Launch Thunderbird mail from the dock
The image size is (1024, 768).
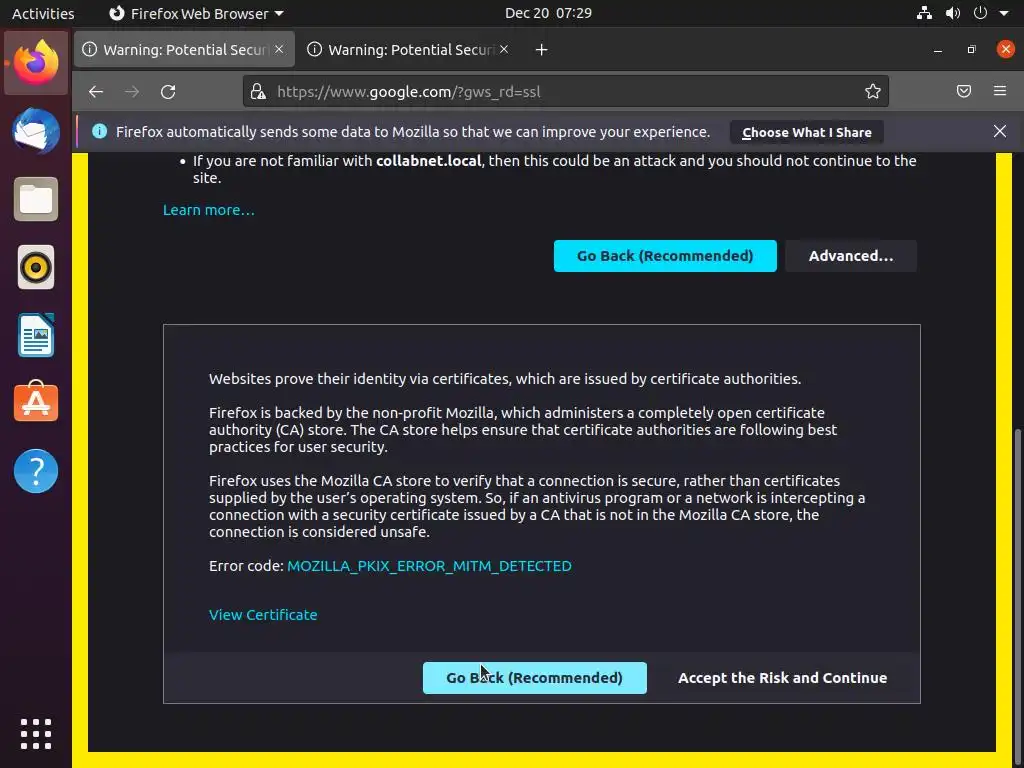click(36, 131)
